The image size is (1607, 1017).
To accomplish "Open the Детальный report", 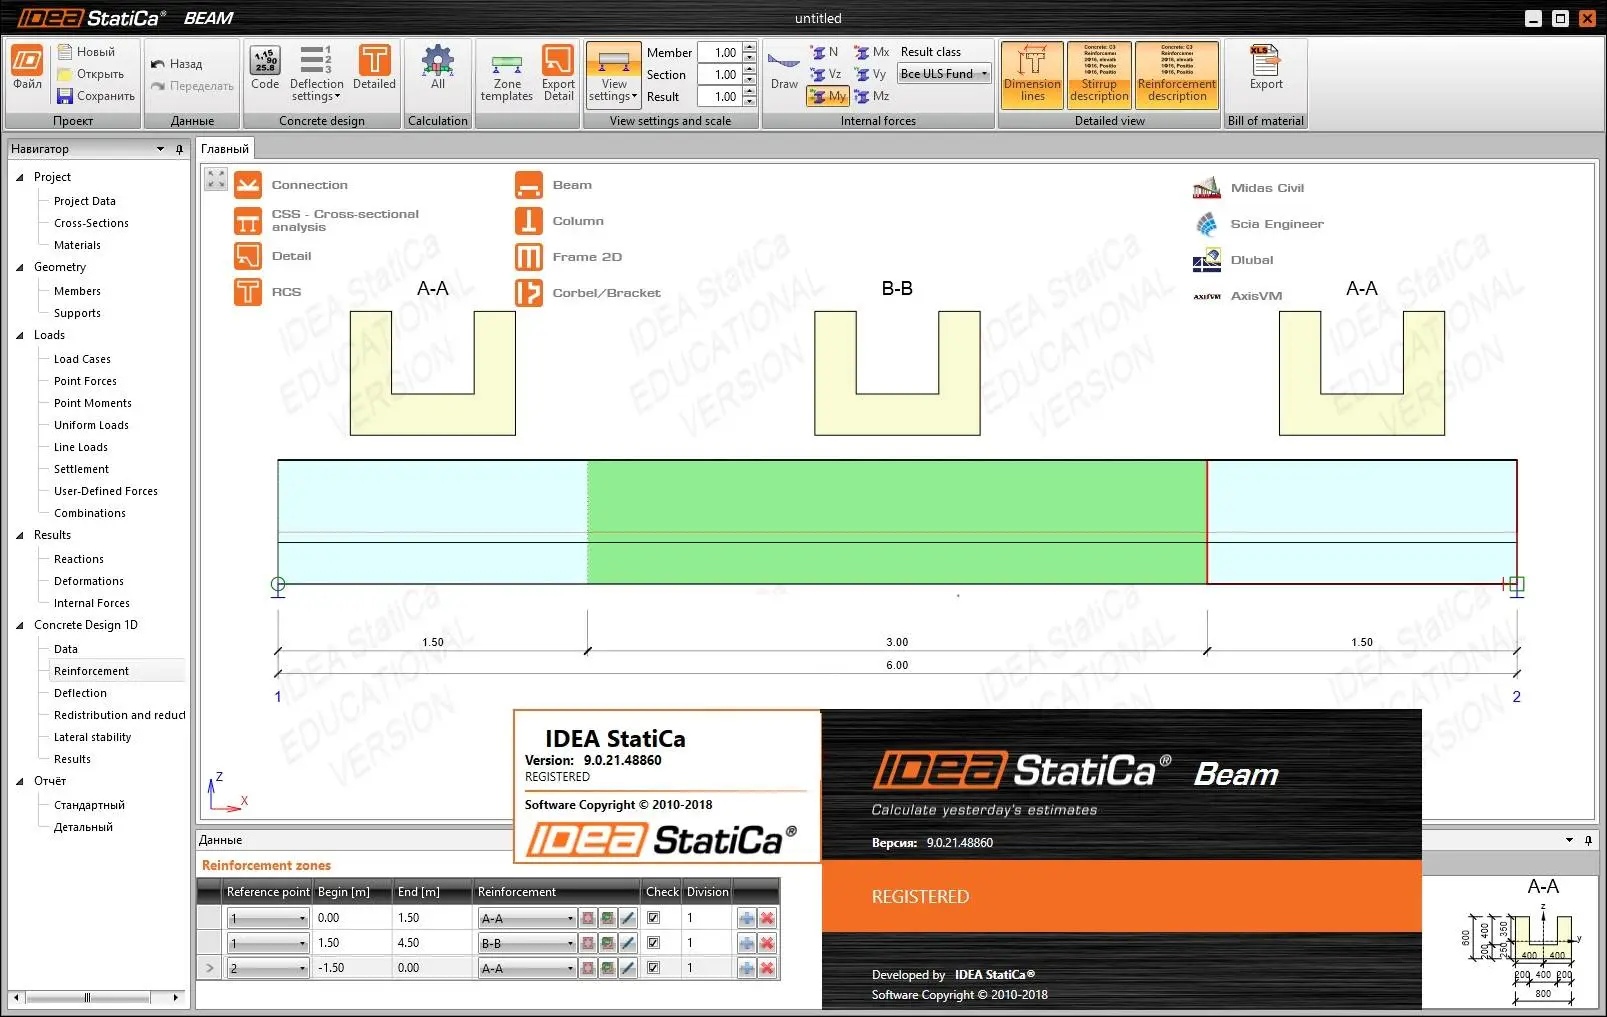I will pos(83,827).
